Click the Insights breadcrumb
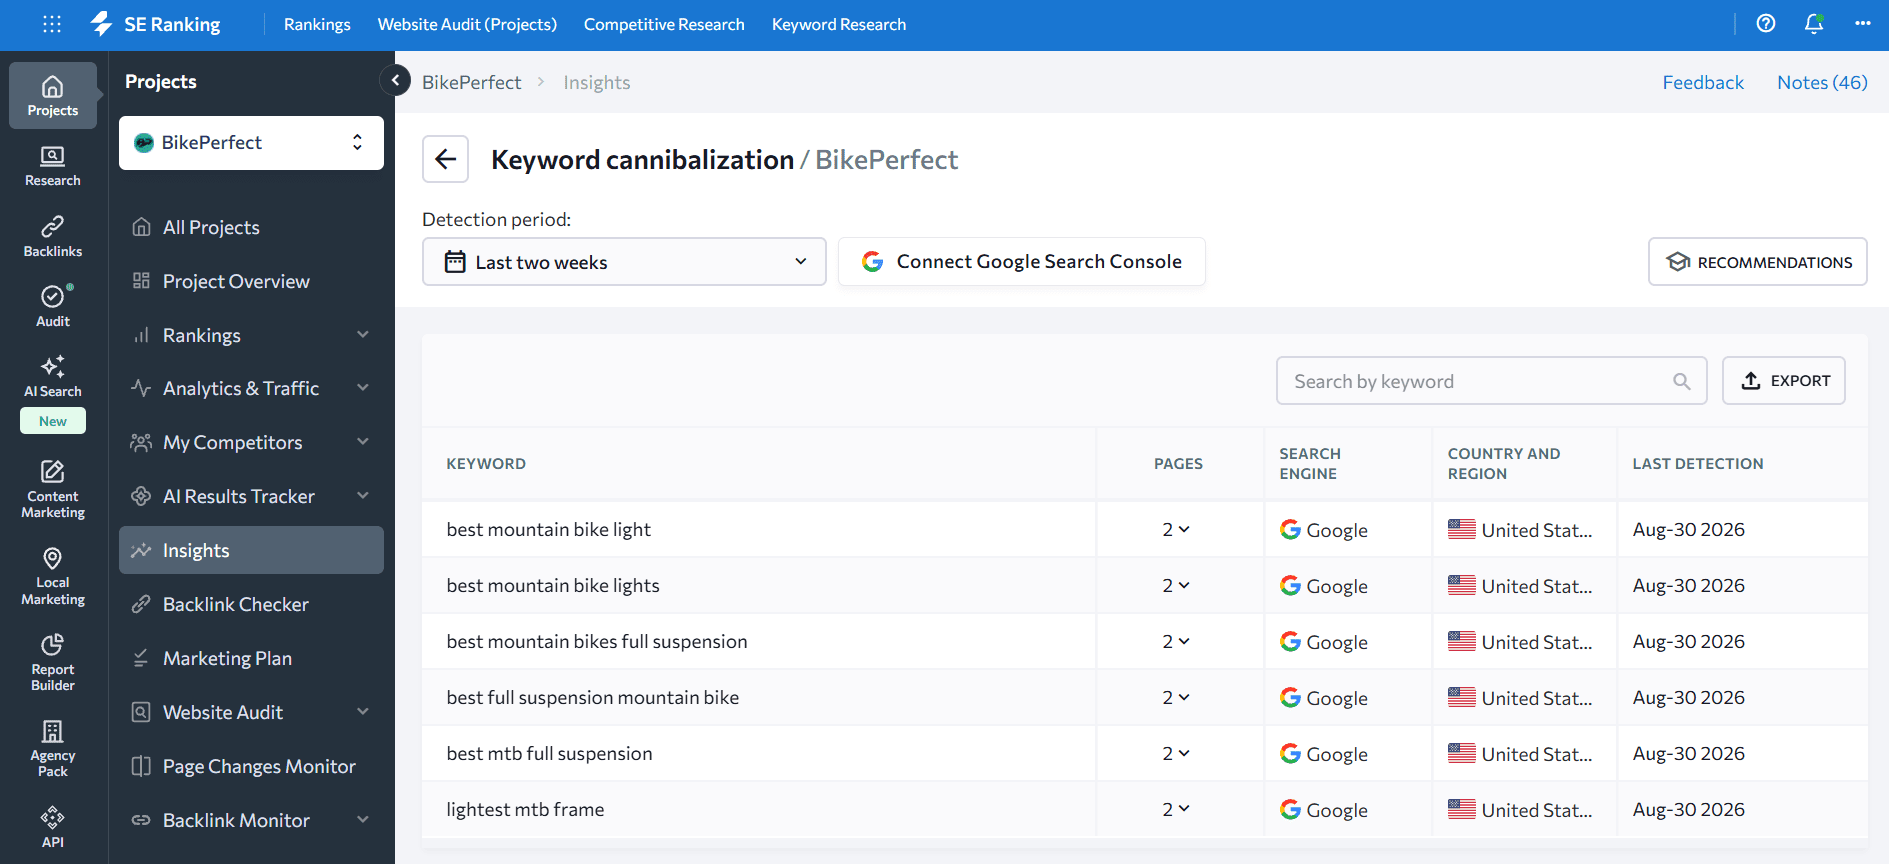The height and width of the screenshot is (864, 1889). coord(597,82)
